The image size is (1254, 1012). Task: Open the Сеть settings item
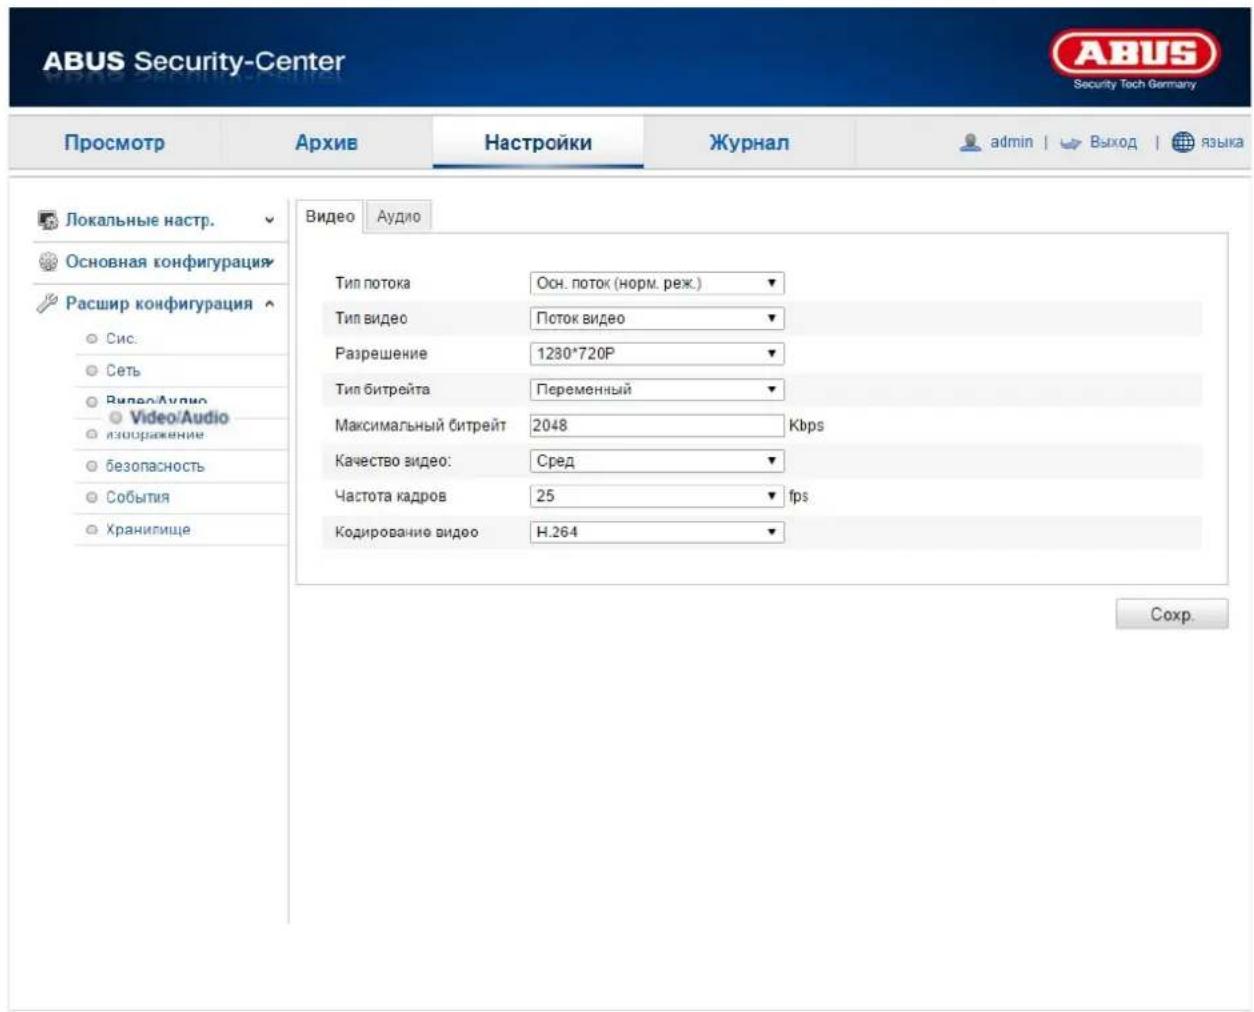coord(123,371)
